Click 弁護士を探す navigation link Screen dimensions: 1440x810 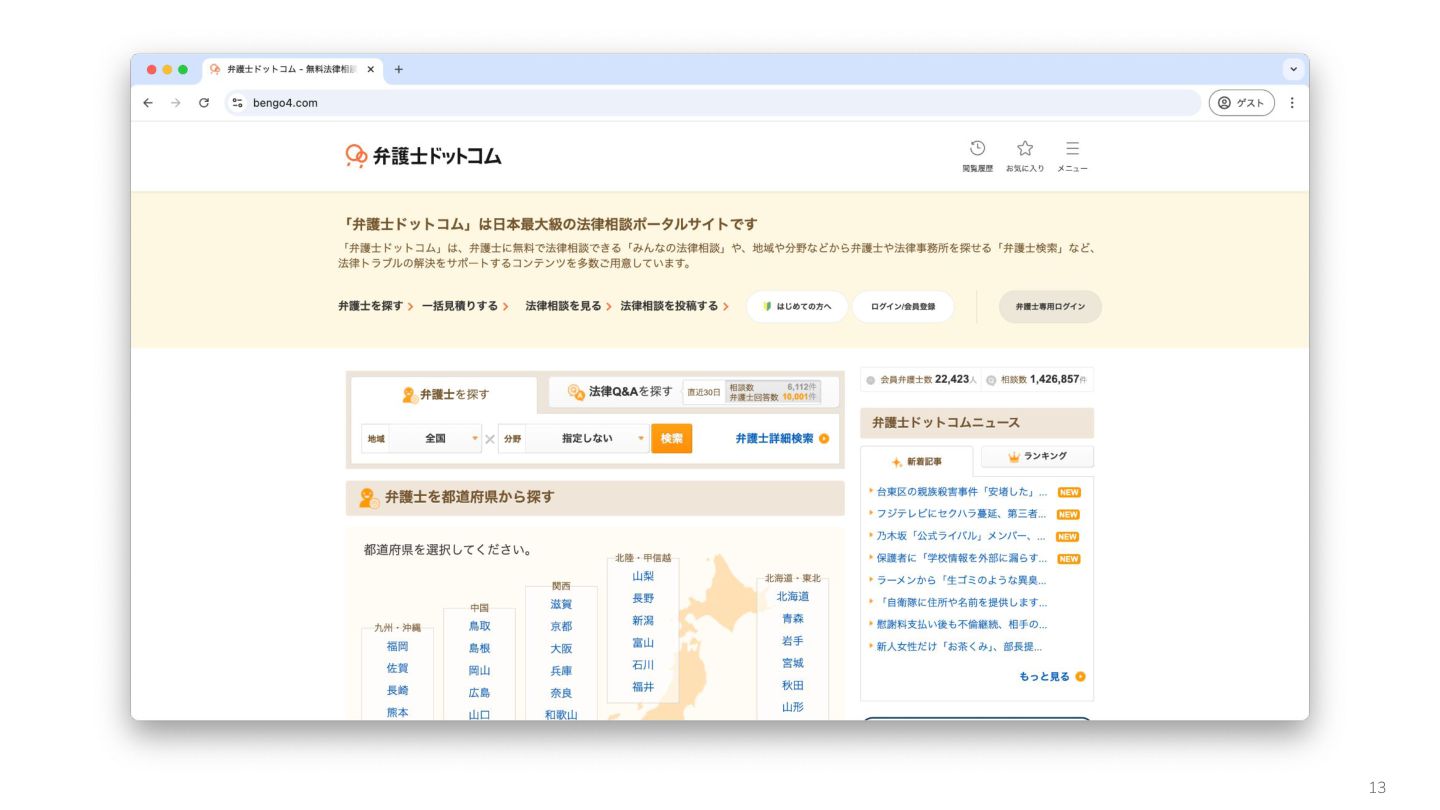pyautogui.click(x=376, y=306)
